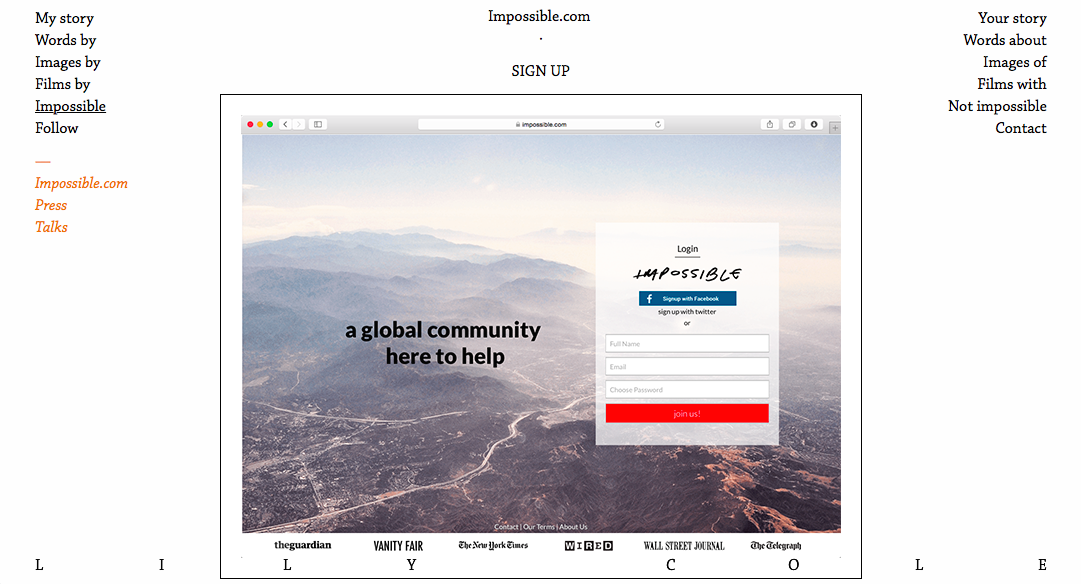Open My story in left menu
This screenshot has height=584, width=1081.
[64, 18]
